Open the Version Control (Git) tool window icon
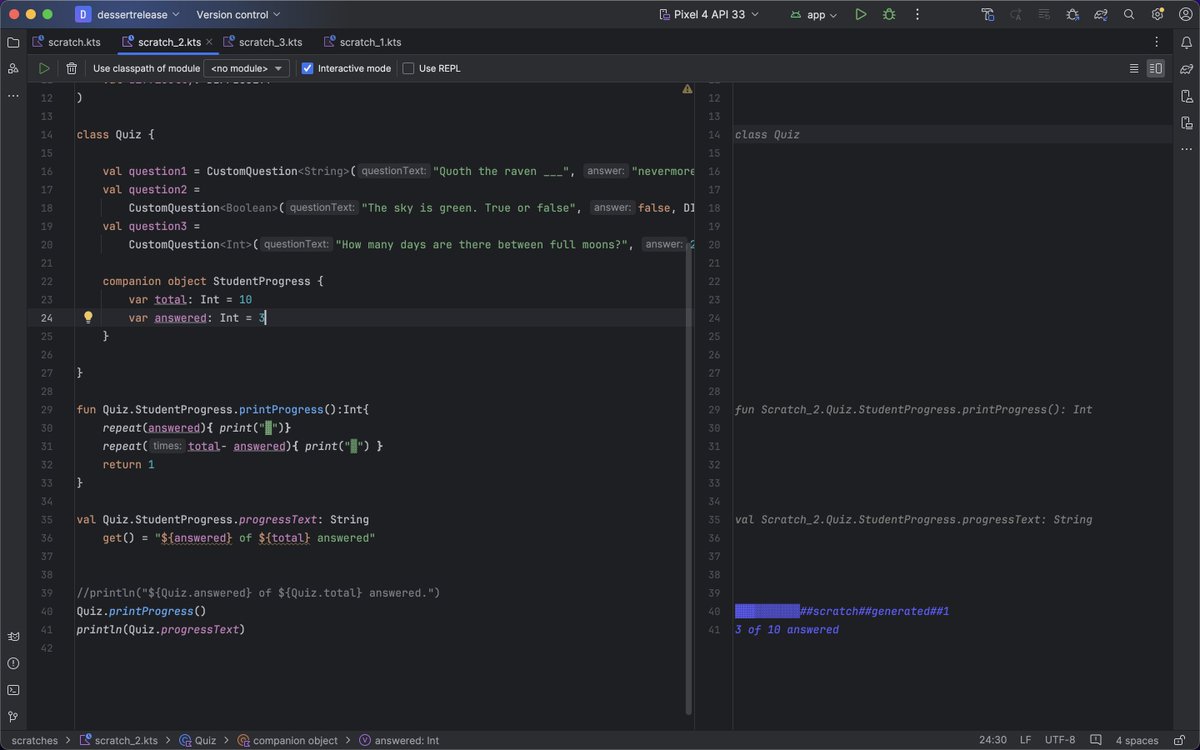Viewport: 1200px width, 750px height. pyautogui.click(x=13, y=717)
